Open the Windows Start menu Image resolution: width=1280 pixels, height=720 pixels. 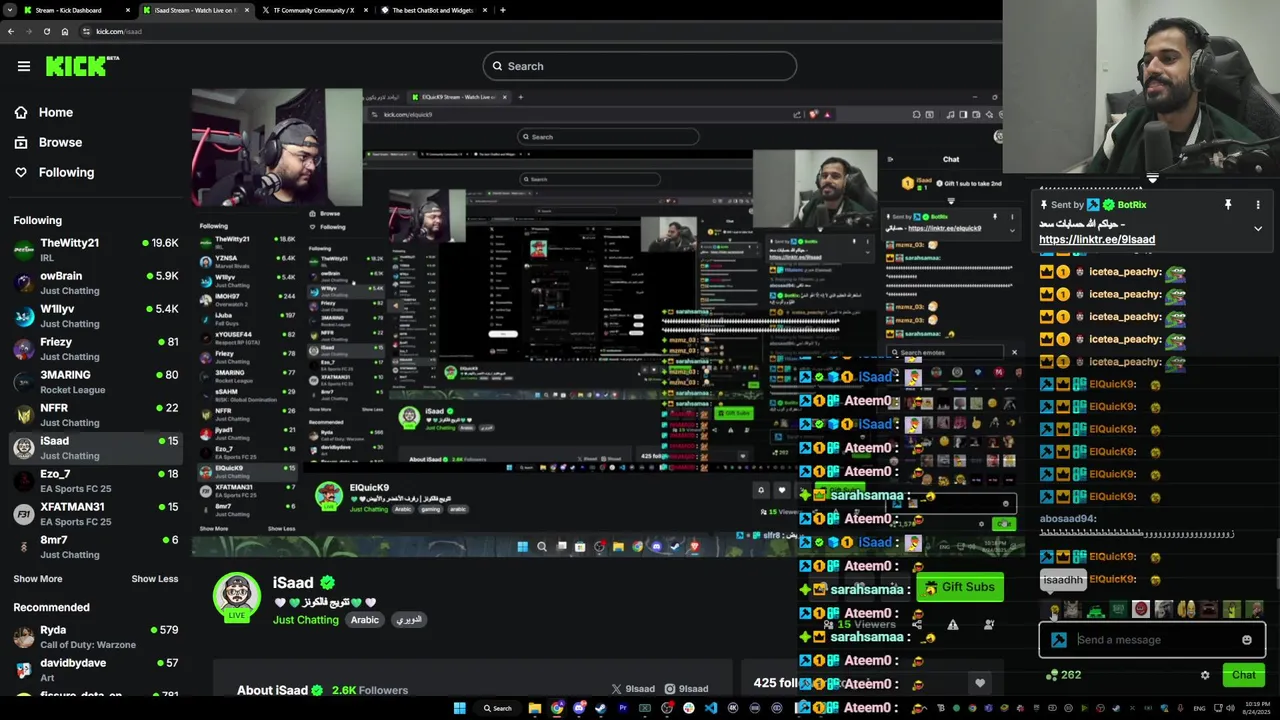459,708
